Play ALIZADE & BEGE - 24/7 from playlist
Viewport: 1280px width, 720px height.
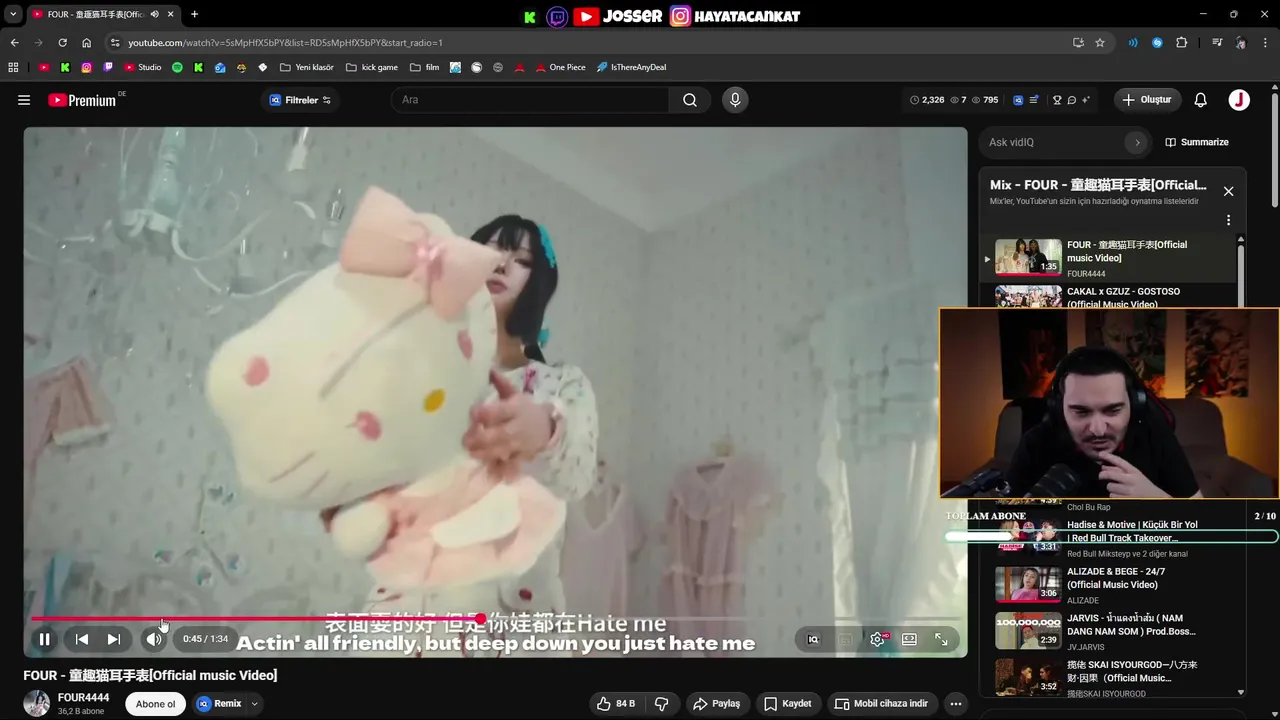1110,585
